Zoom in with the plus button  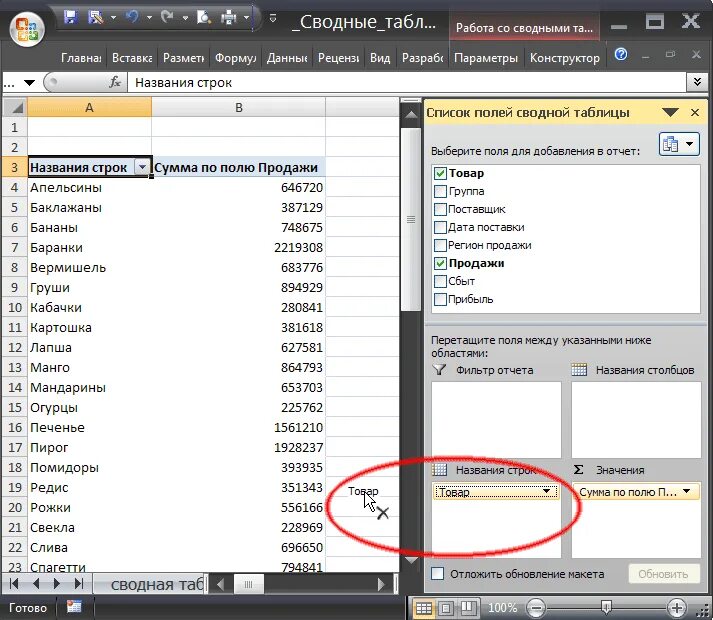coord(677,608)
